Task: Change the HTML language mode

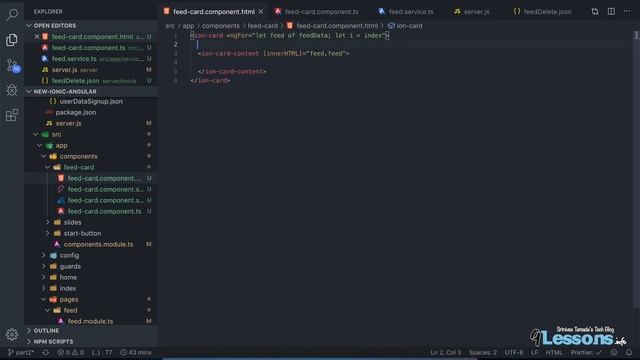Action: (554, 352)
